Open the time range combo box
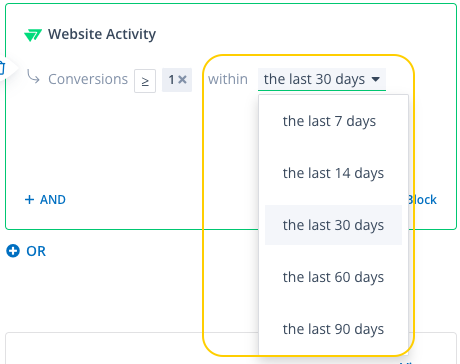460x364 pixels. [x=322, y=79]
